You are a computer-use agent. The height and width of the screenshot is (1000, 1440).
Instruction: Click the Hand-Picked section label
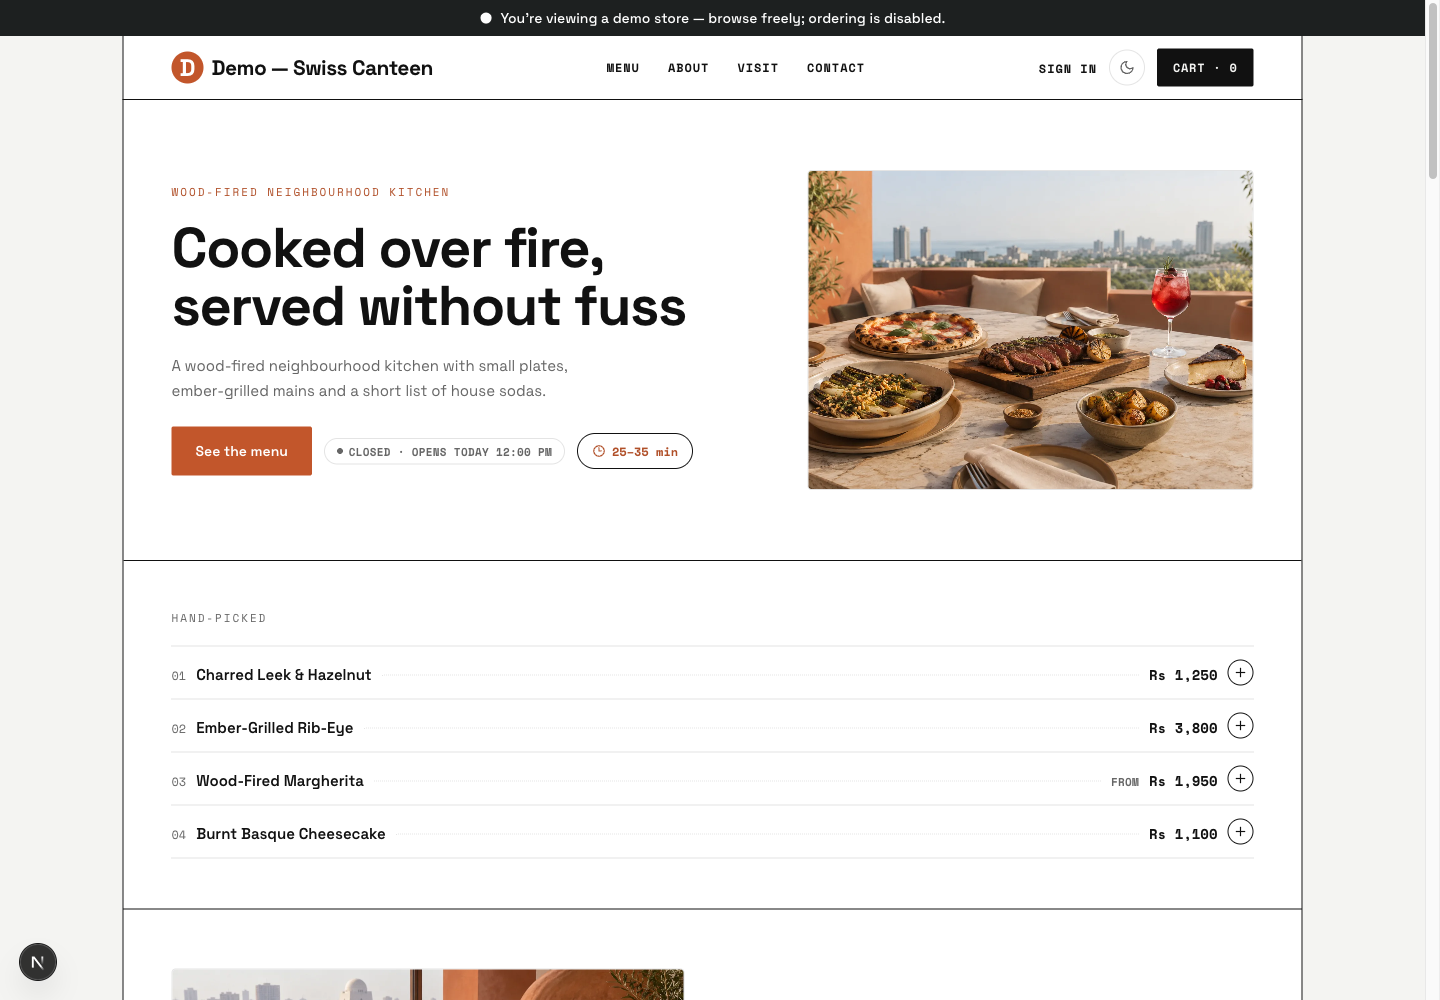(219, 618)
